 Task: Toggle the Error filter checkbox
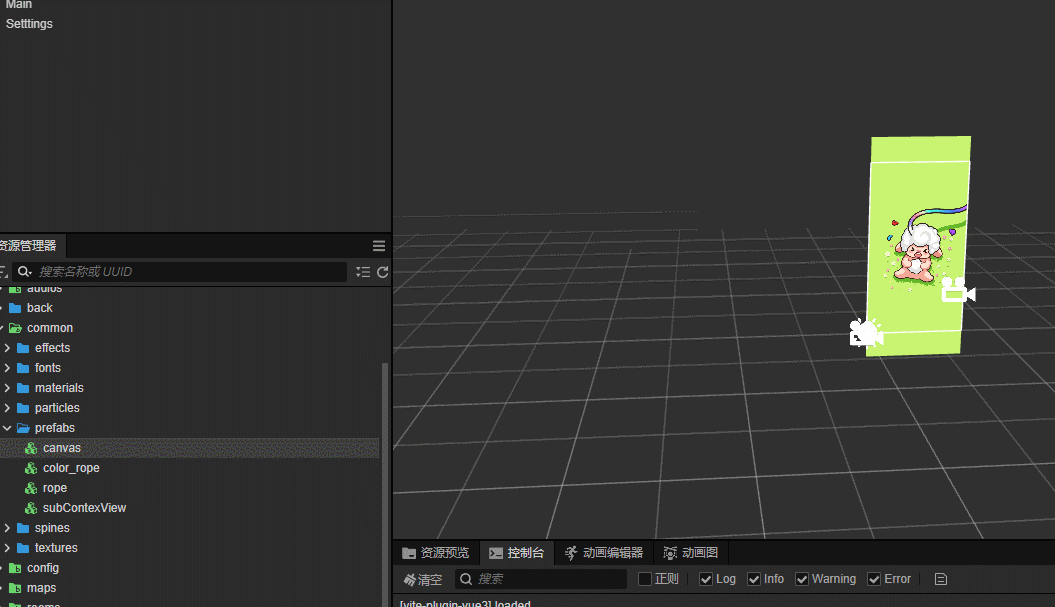click(874, 579)
